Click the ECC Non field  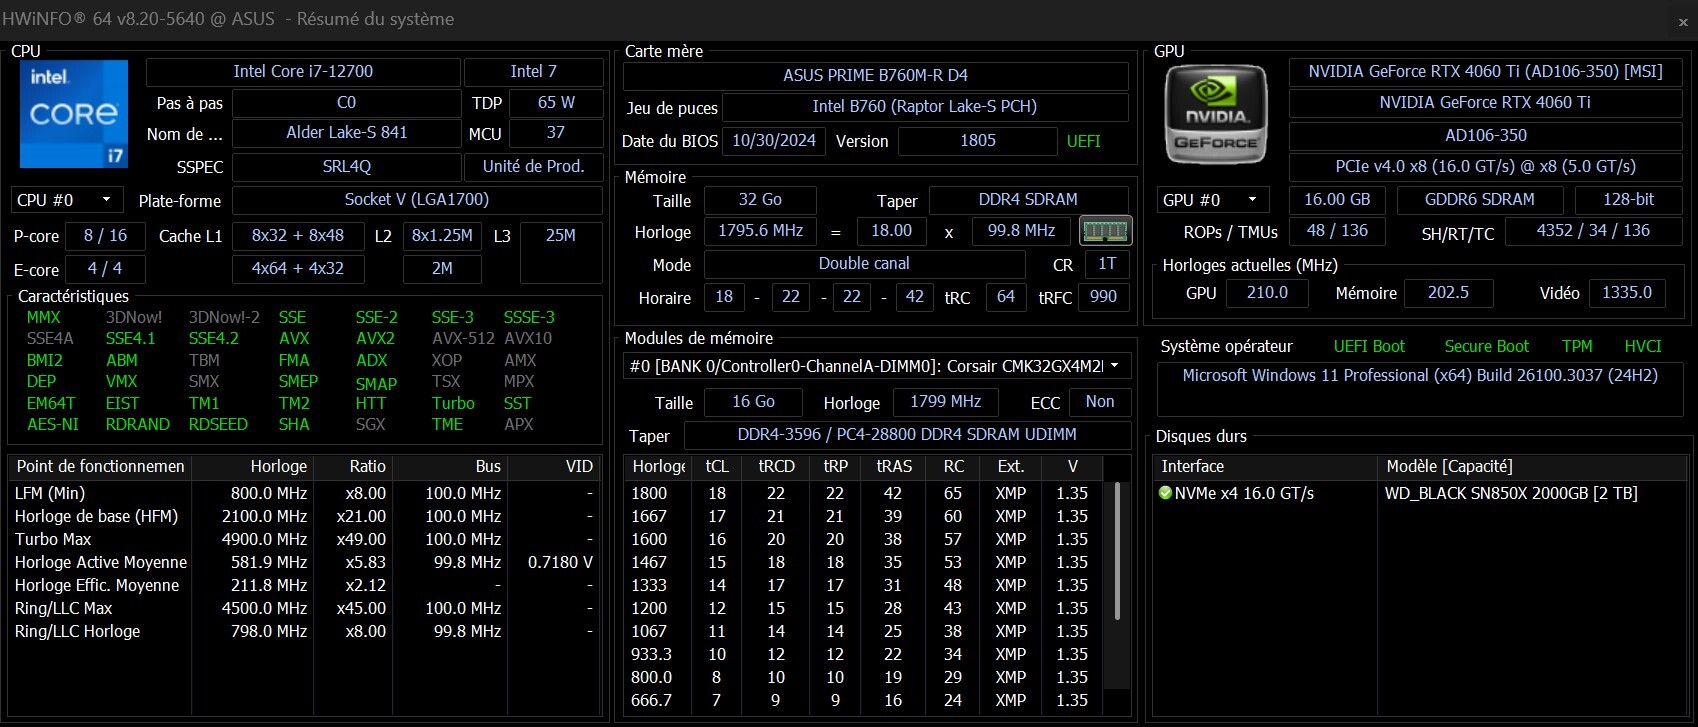(x=1100, y=402)
